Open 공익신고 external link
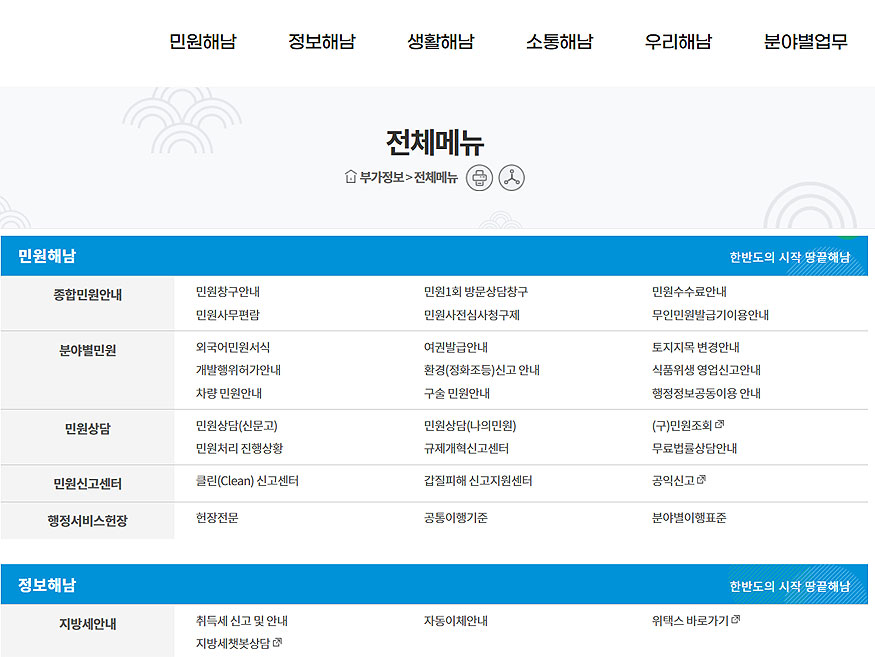 [x=678, y=481]
